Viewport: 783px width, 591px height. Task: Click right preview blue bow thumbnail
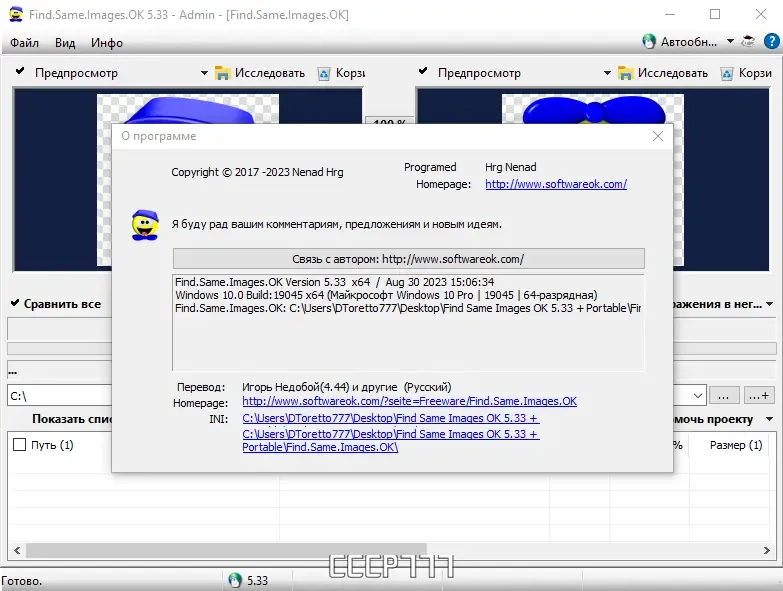(593, 109)
